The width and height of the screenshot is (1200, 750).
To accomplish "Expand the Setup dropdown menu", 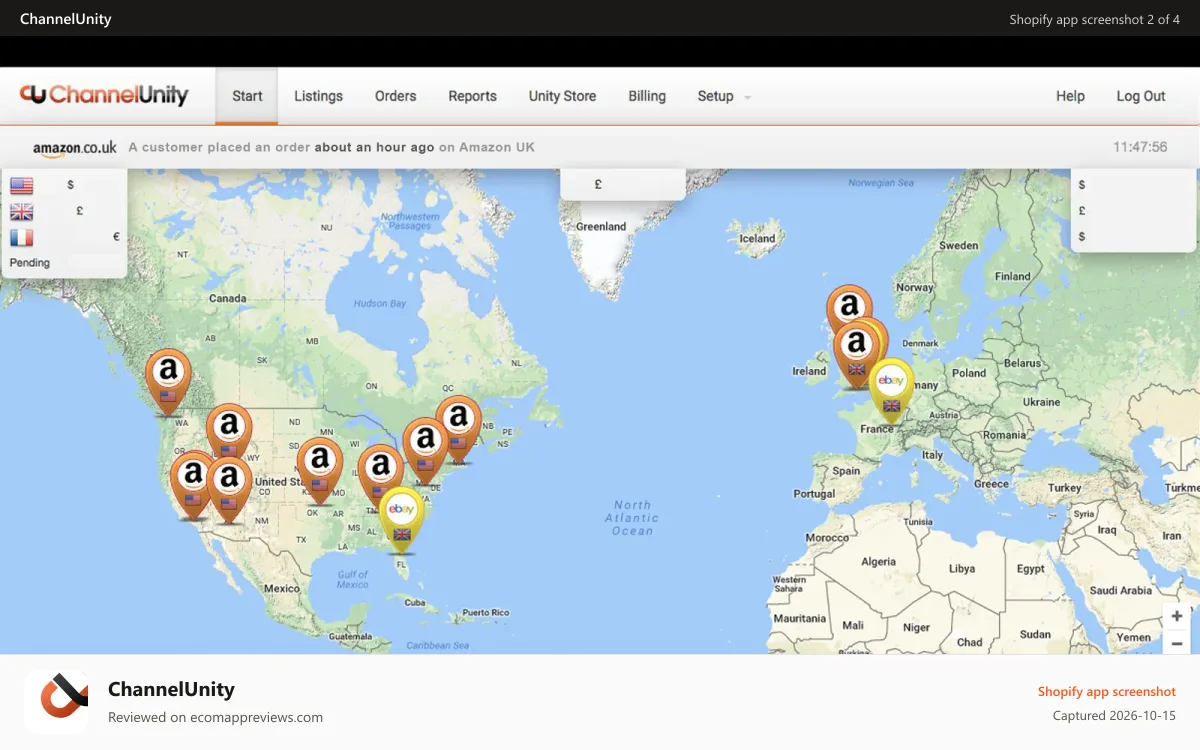I will point(724,96).
